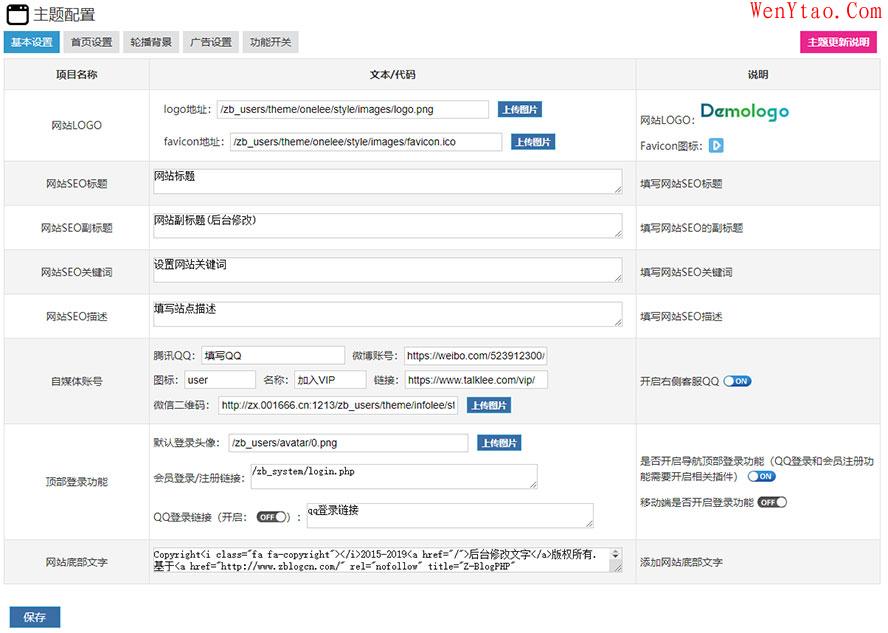The image size is (888, 633).
Task: Toggle the 开启右侧客服QQ switch
Action: (737, 381)
